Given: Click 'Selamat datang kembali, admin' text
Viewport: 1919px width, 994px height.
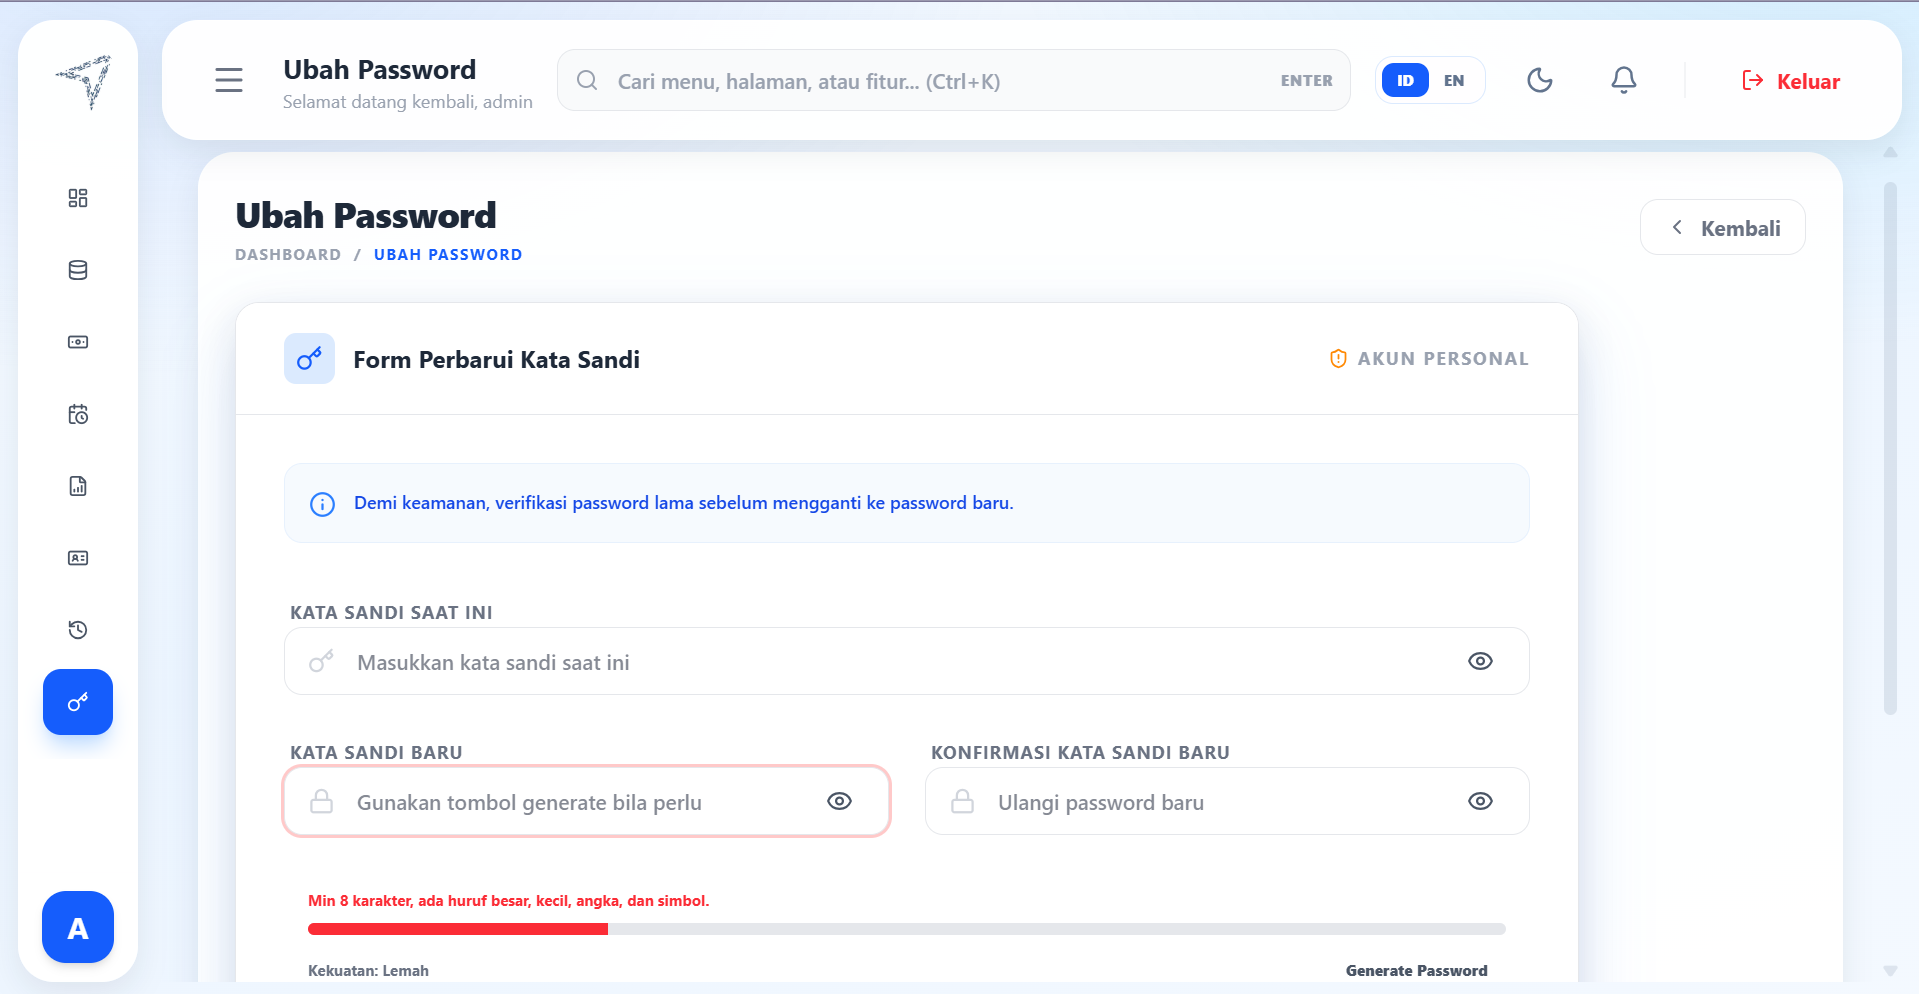Looking at the screenshot, I should click(x=408, y=102).
